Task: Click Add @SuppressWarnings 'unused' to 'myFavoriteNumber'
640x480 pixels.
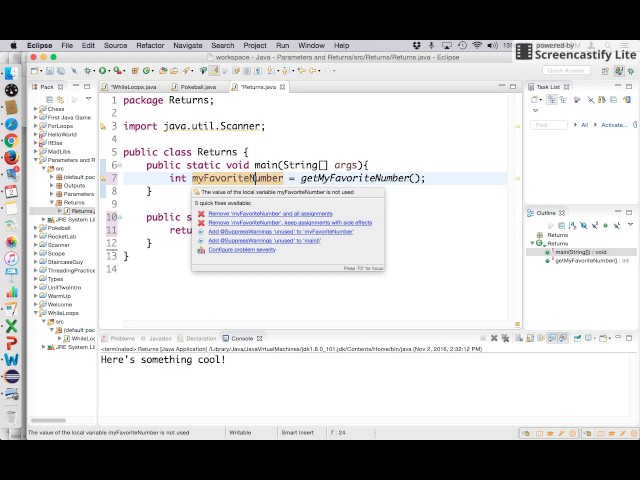Action: (281, 231)
